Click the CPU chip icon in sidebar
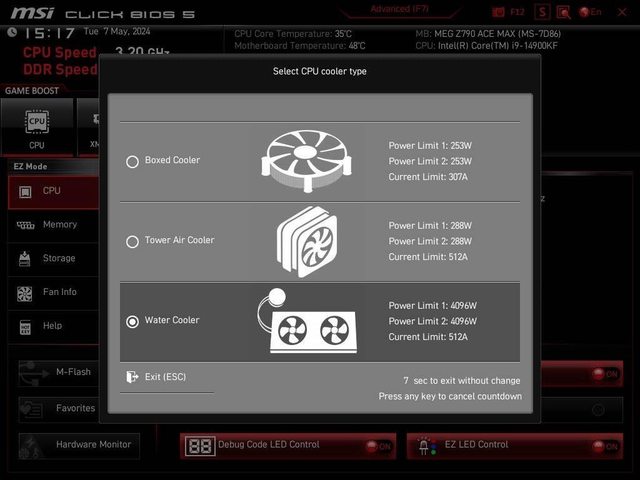The image size is (640, 480). pyautogui.click(x=25, y=192)
